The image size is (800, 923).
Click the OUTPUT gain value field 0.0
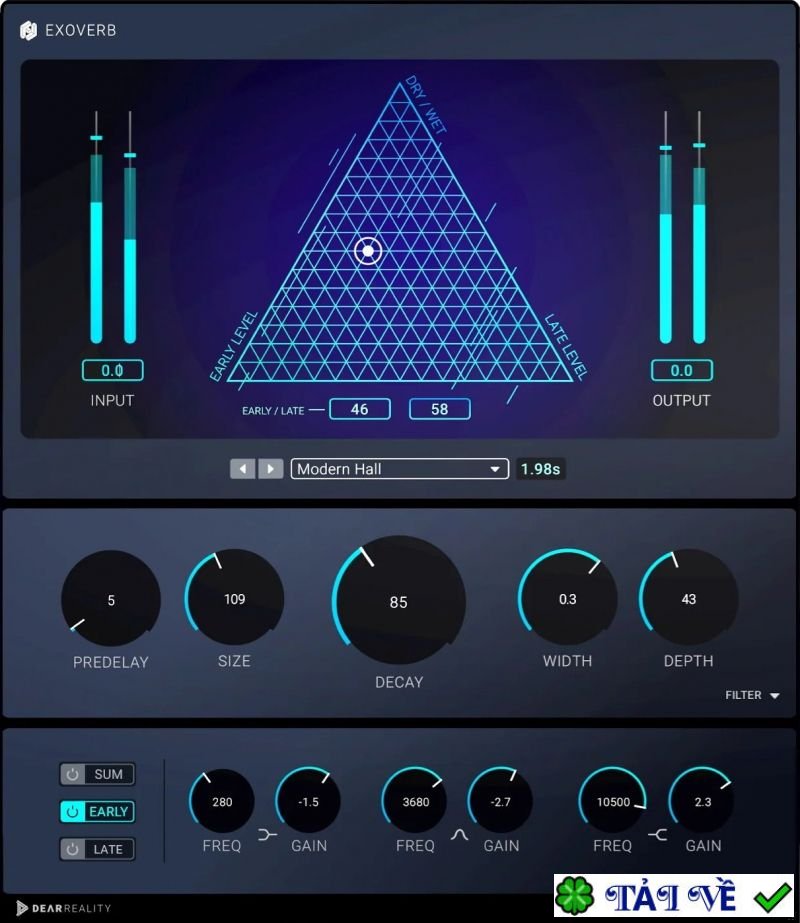[x=682, y=370]
